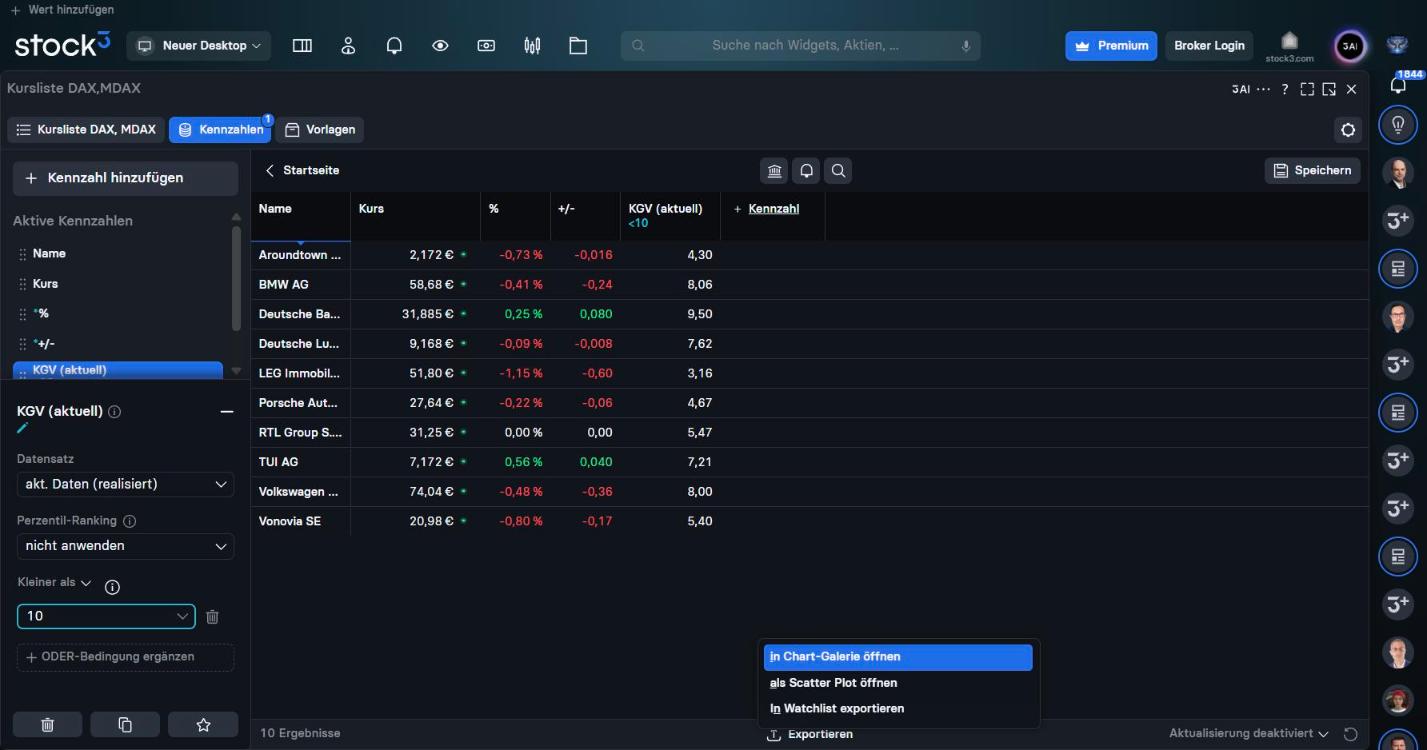Click Wert hinzufügen at top left
This screenshot has width=1427, height=750.
tap(61, 10)
